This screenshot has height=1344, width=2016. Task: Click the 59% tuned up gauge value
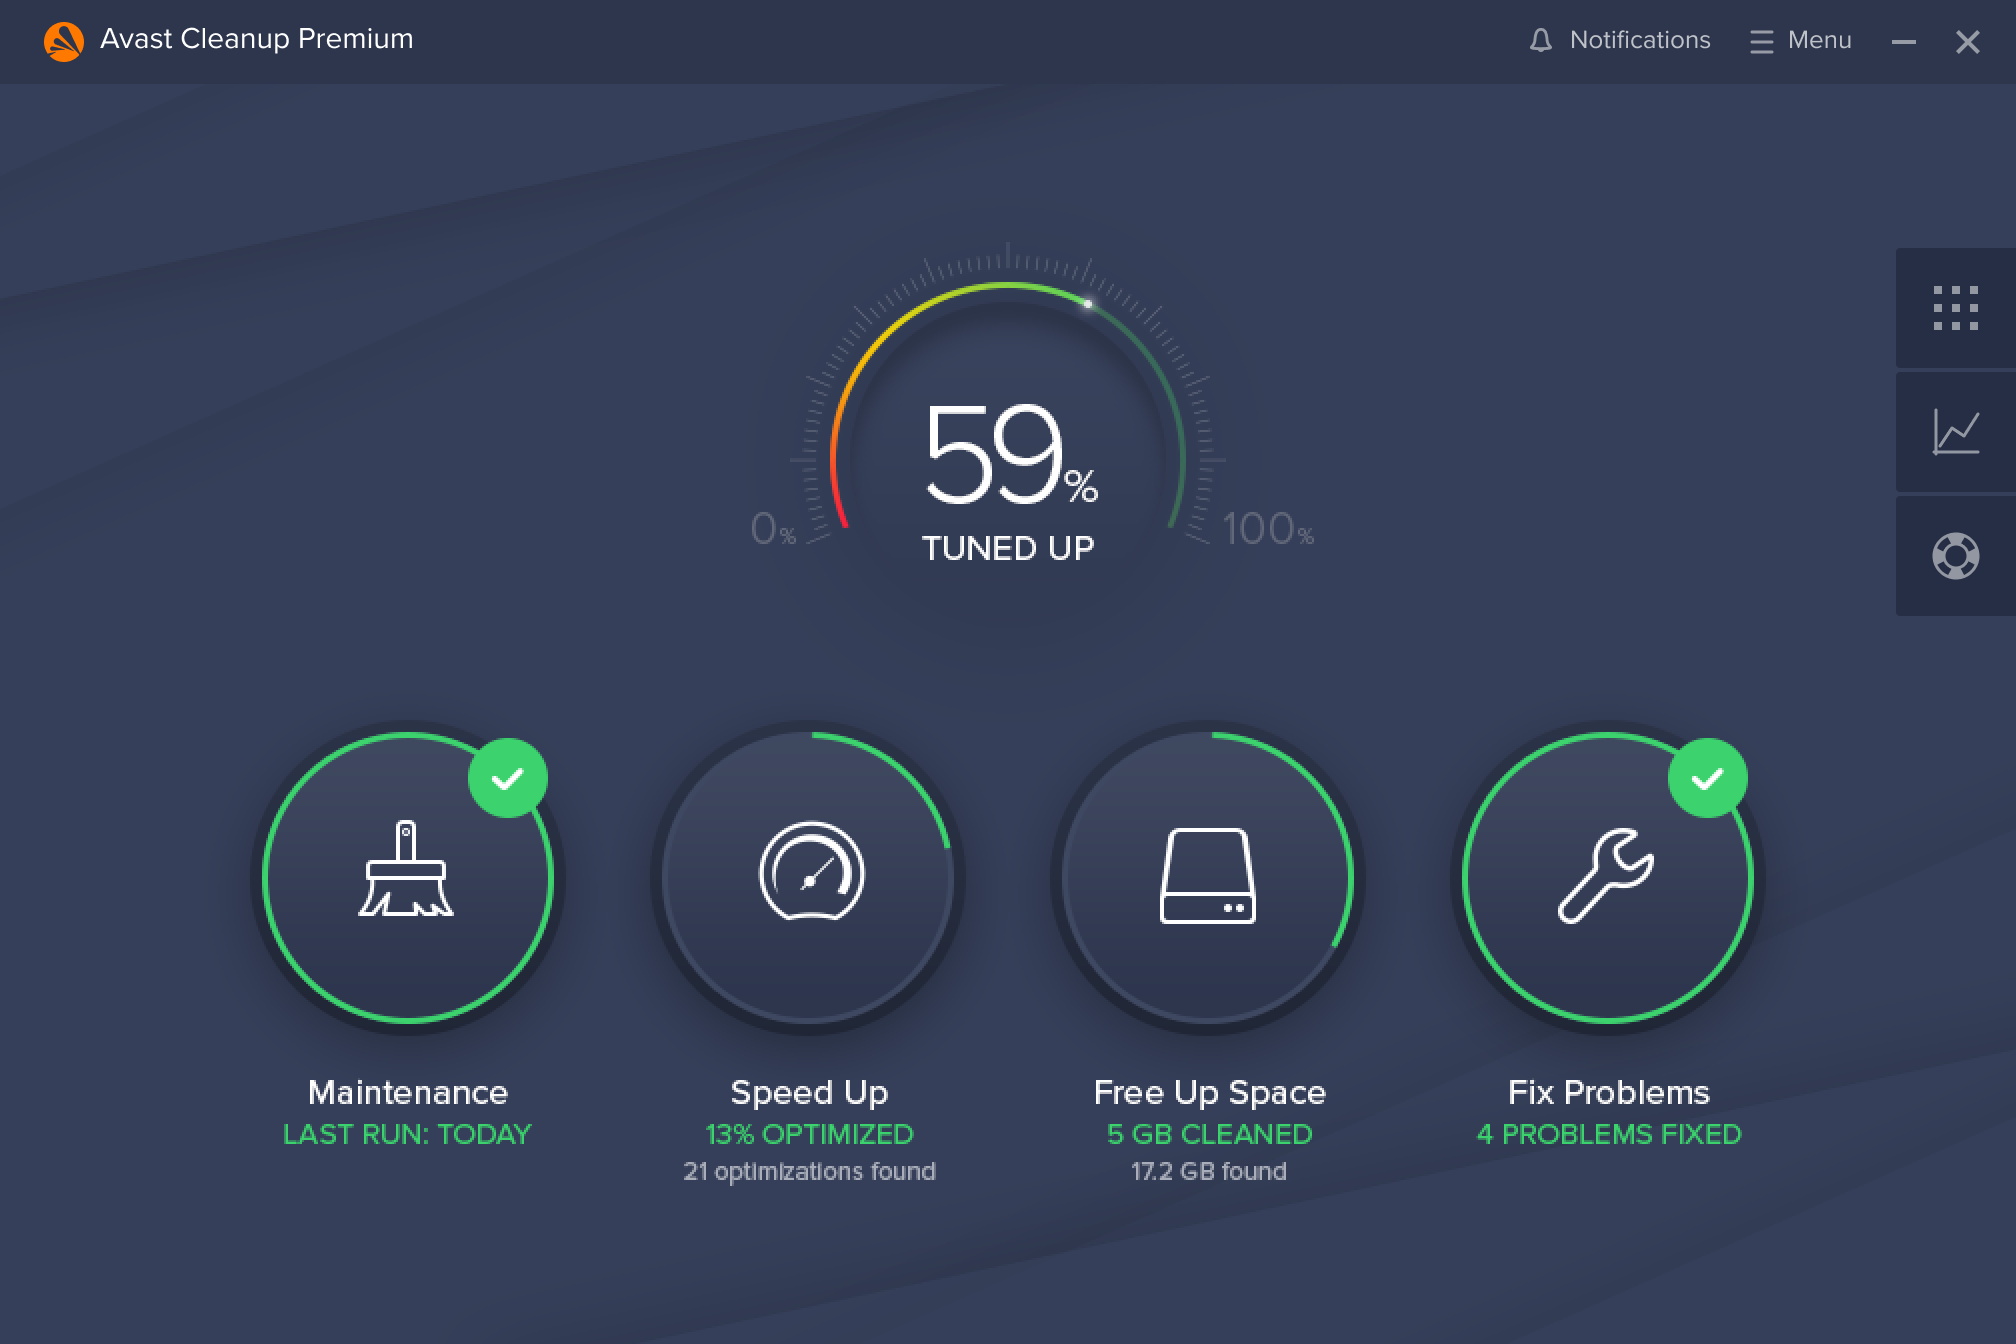pyautogui.click(x=1010, y=454)
